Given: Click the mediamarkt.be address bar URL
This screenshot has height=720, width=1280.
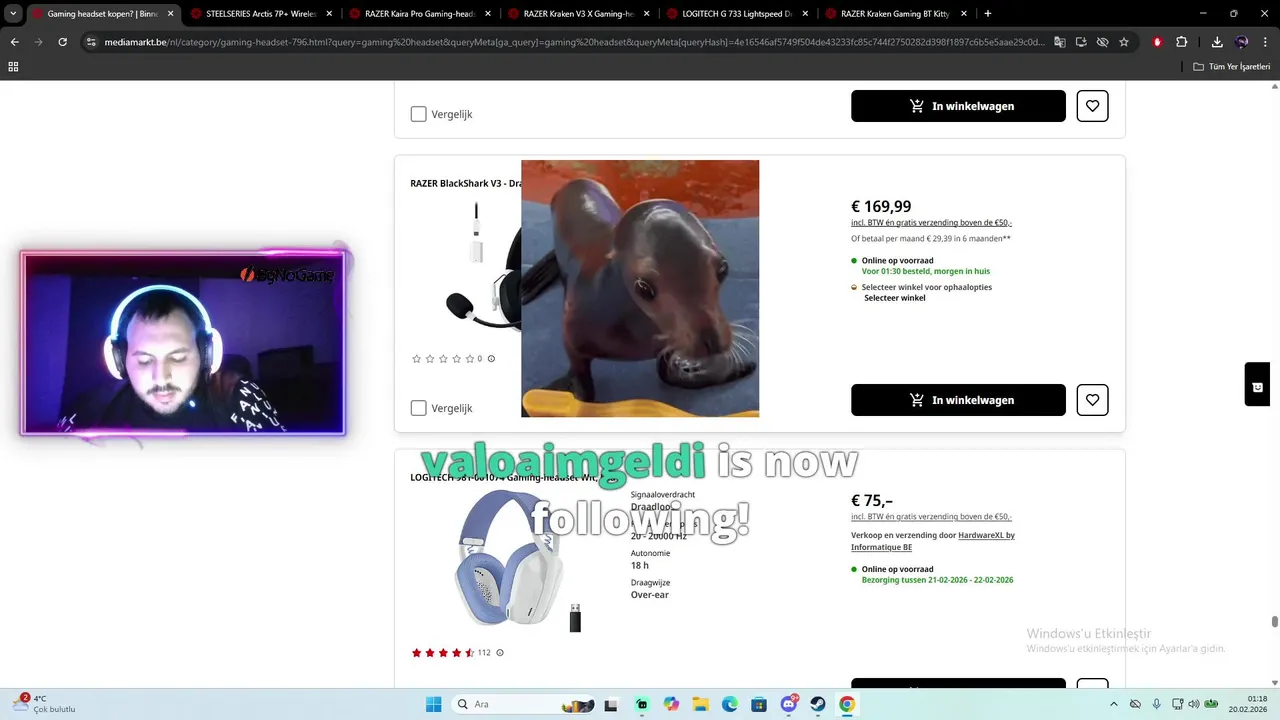Looking at the screenshot, I should click(574, 42).
